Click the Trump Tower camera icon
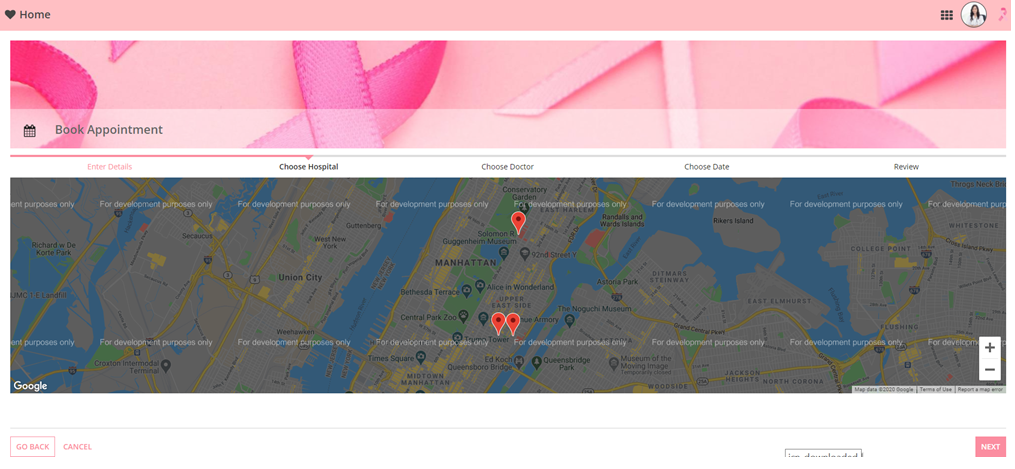Image resolution: width=1015 pixels, height=469 pixels. click(458, 338)
